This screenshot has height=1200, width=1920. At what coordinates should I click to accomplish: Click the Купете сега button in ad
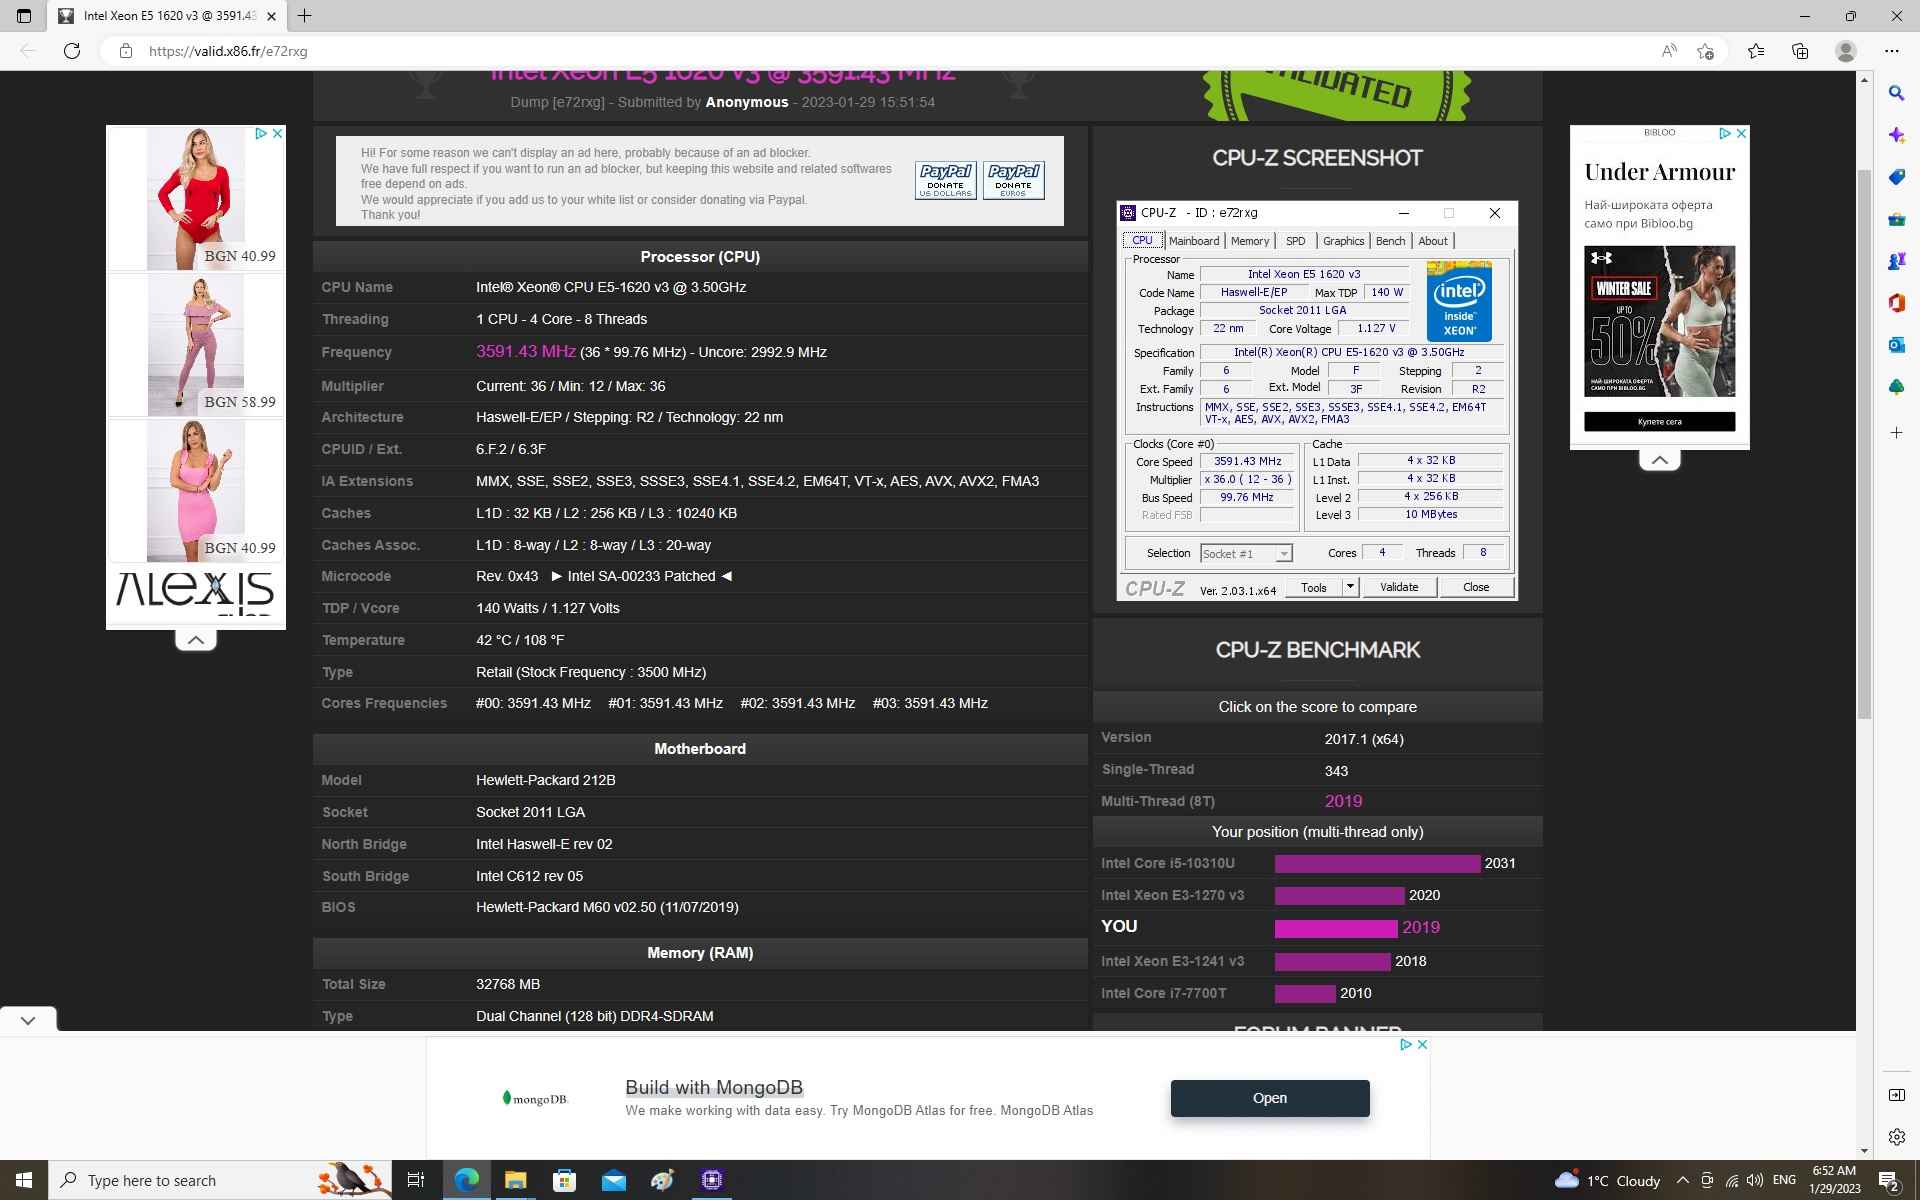click(1659, 422)
